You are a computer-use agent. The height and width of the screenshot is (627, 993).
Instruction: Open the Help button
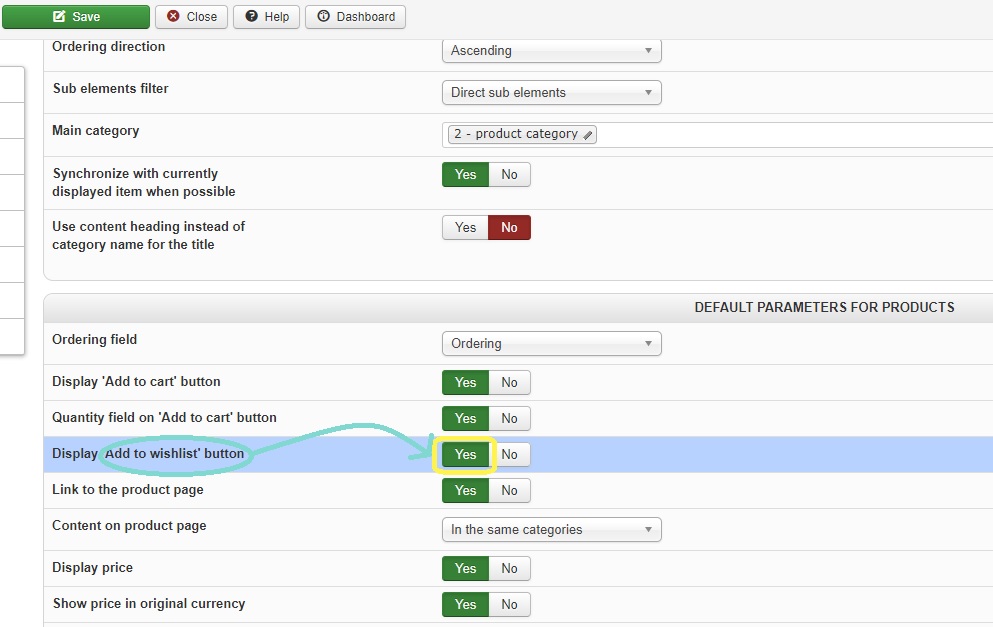coord(267,16)
